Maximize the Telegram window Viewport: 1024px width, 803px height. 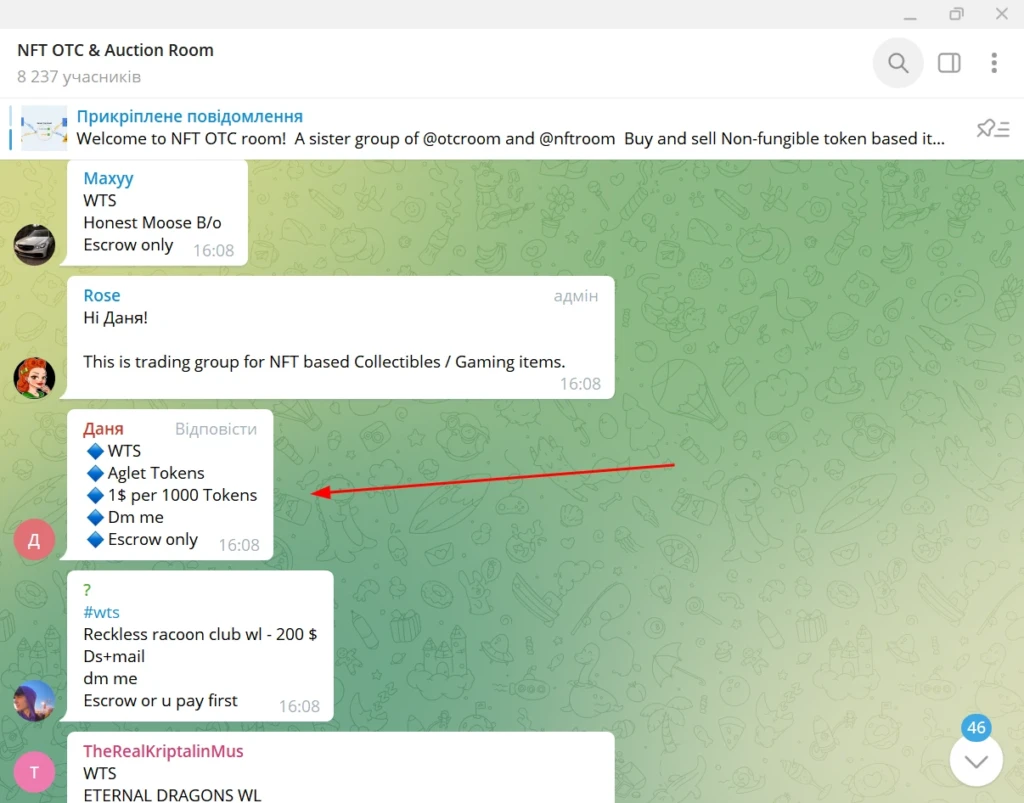pos(956,14)
